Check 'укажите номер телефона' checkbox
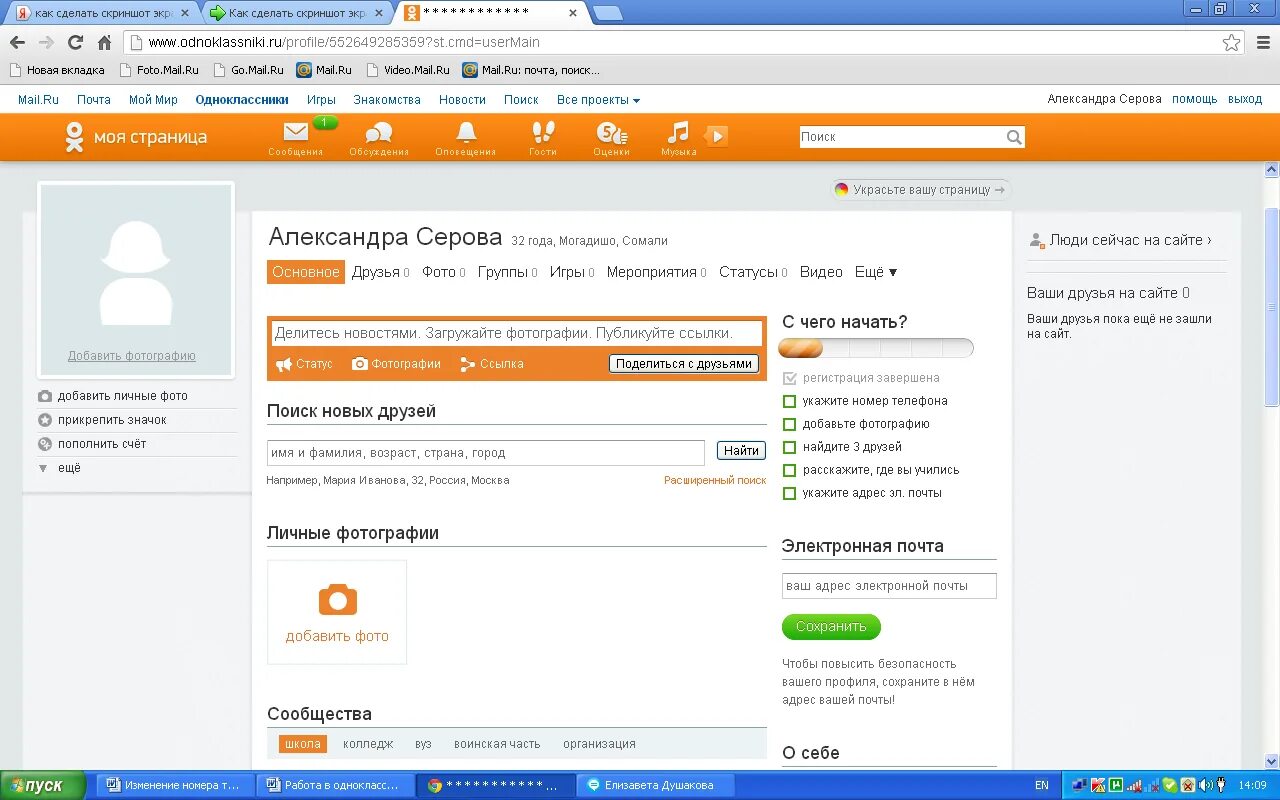 [789, 401]
